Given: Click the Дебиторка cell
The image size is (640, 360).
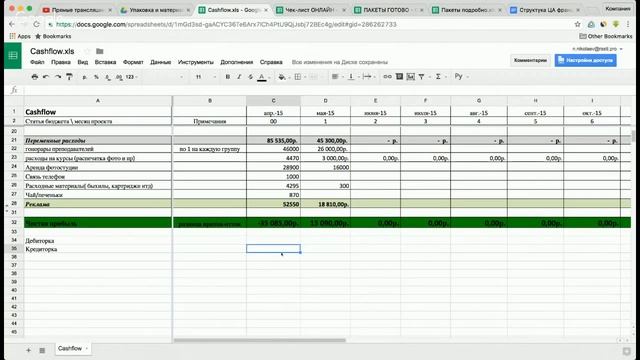Looking at the screenshot, I should coord(98,241).
